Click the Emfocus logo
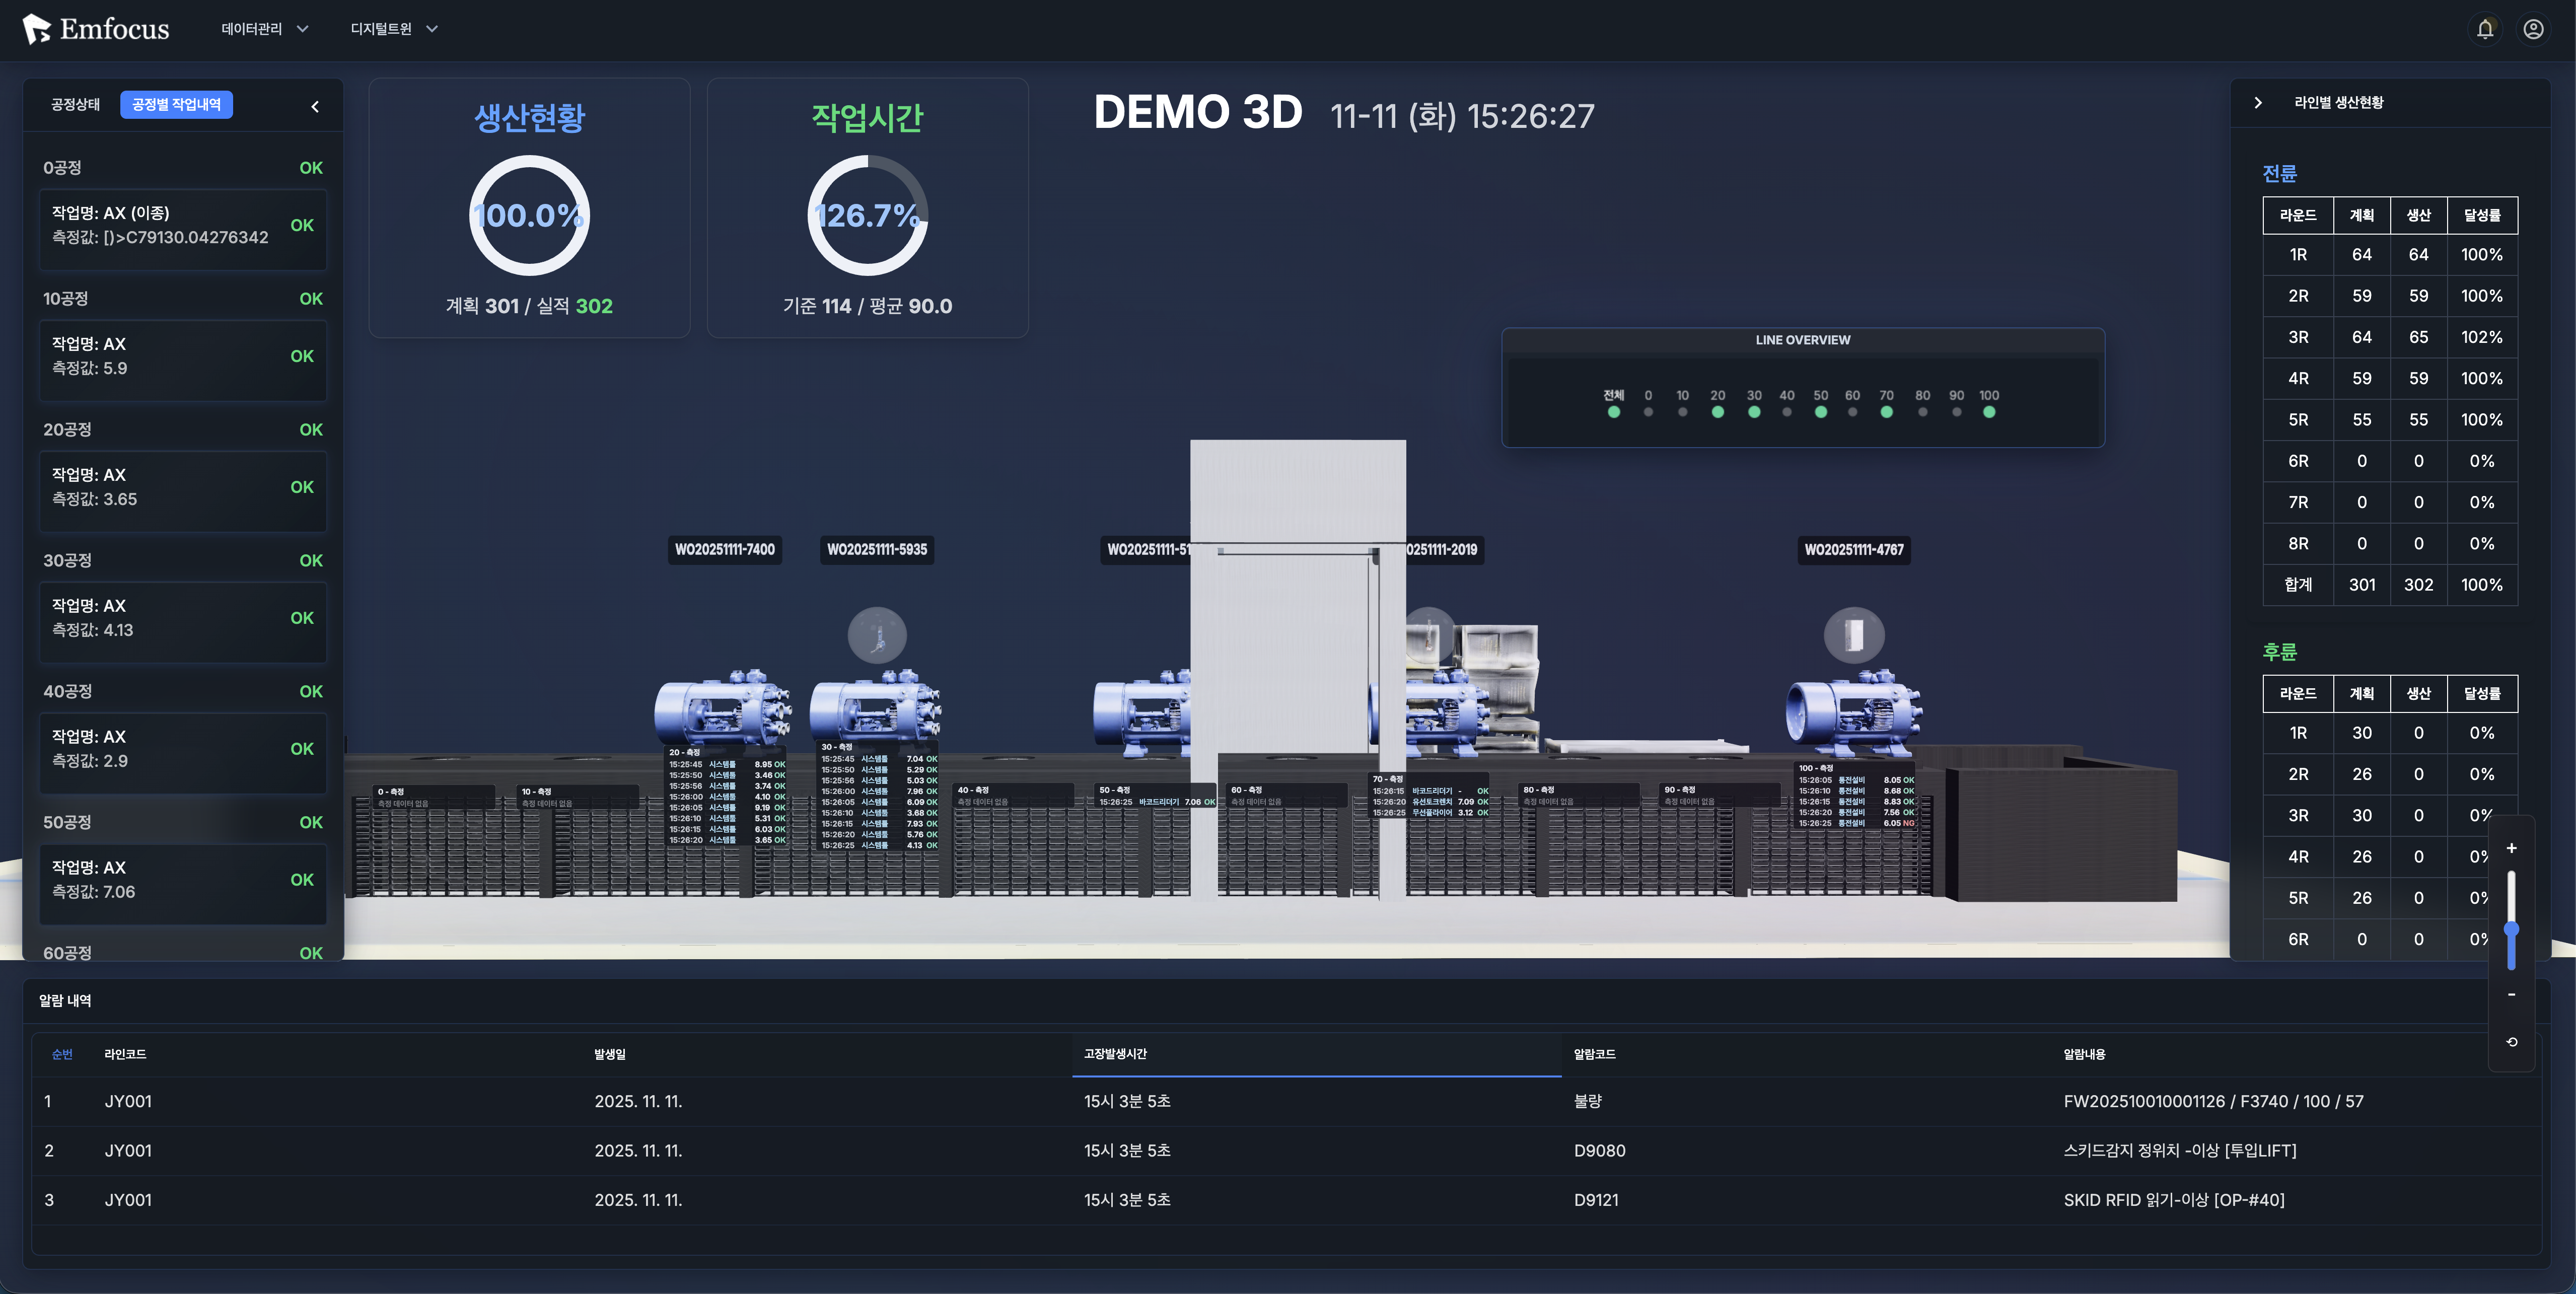This screenshot has height=1294, width=2576. [x=96, y=29]
